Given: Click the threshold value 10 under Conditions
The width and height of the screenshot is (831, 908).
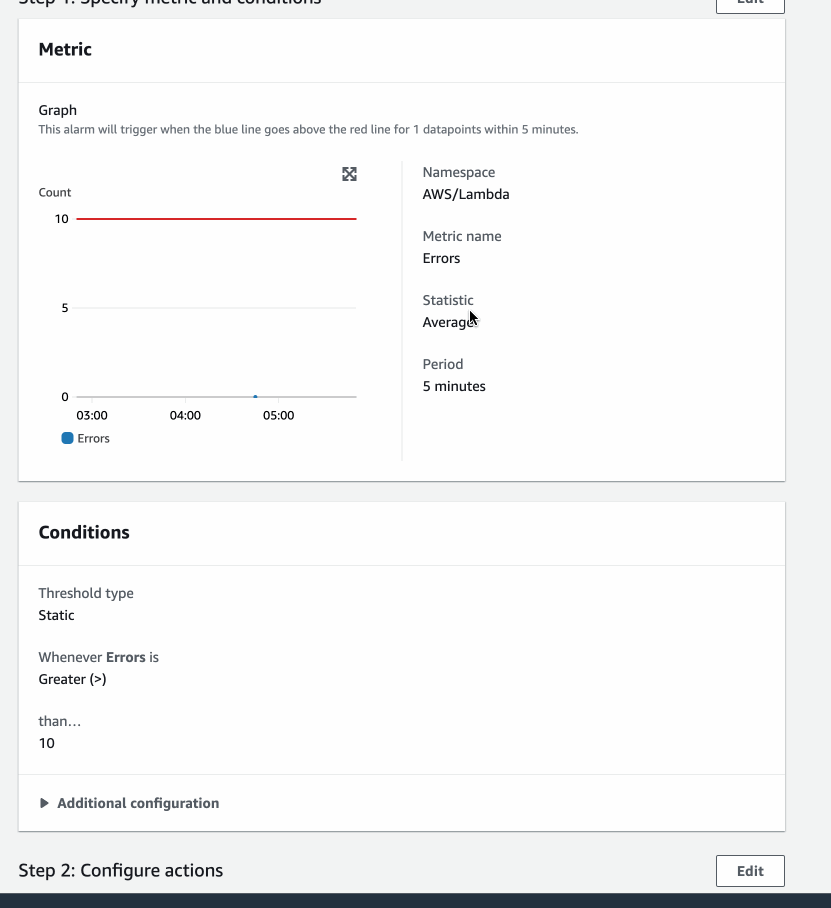Looking at the screenshot, I should pyautogui.click(x=44, y=743).
